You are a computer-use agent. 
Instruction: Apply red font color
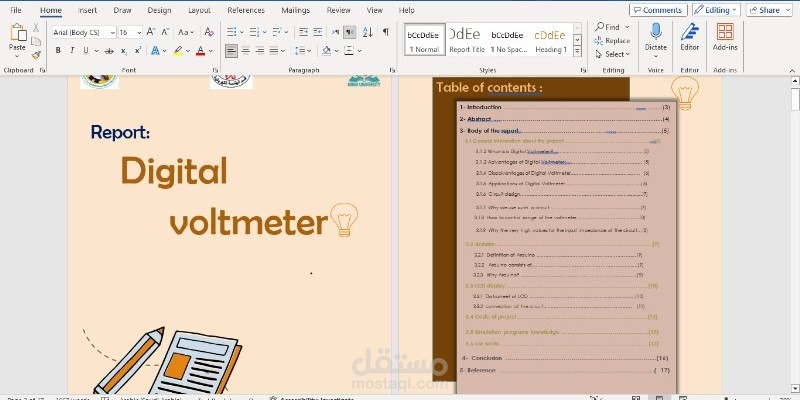pos(201,51)
